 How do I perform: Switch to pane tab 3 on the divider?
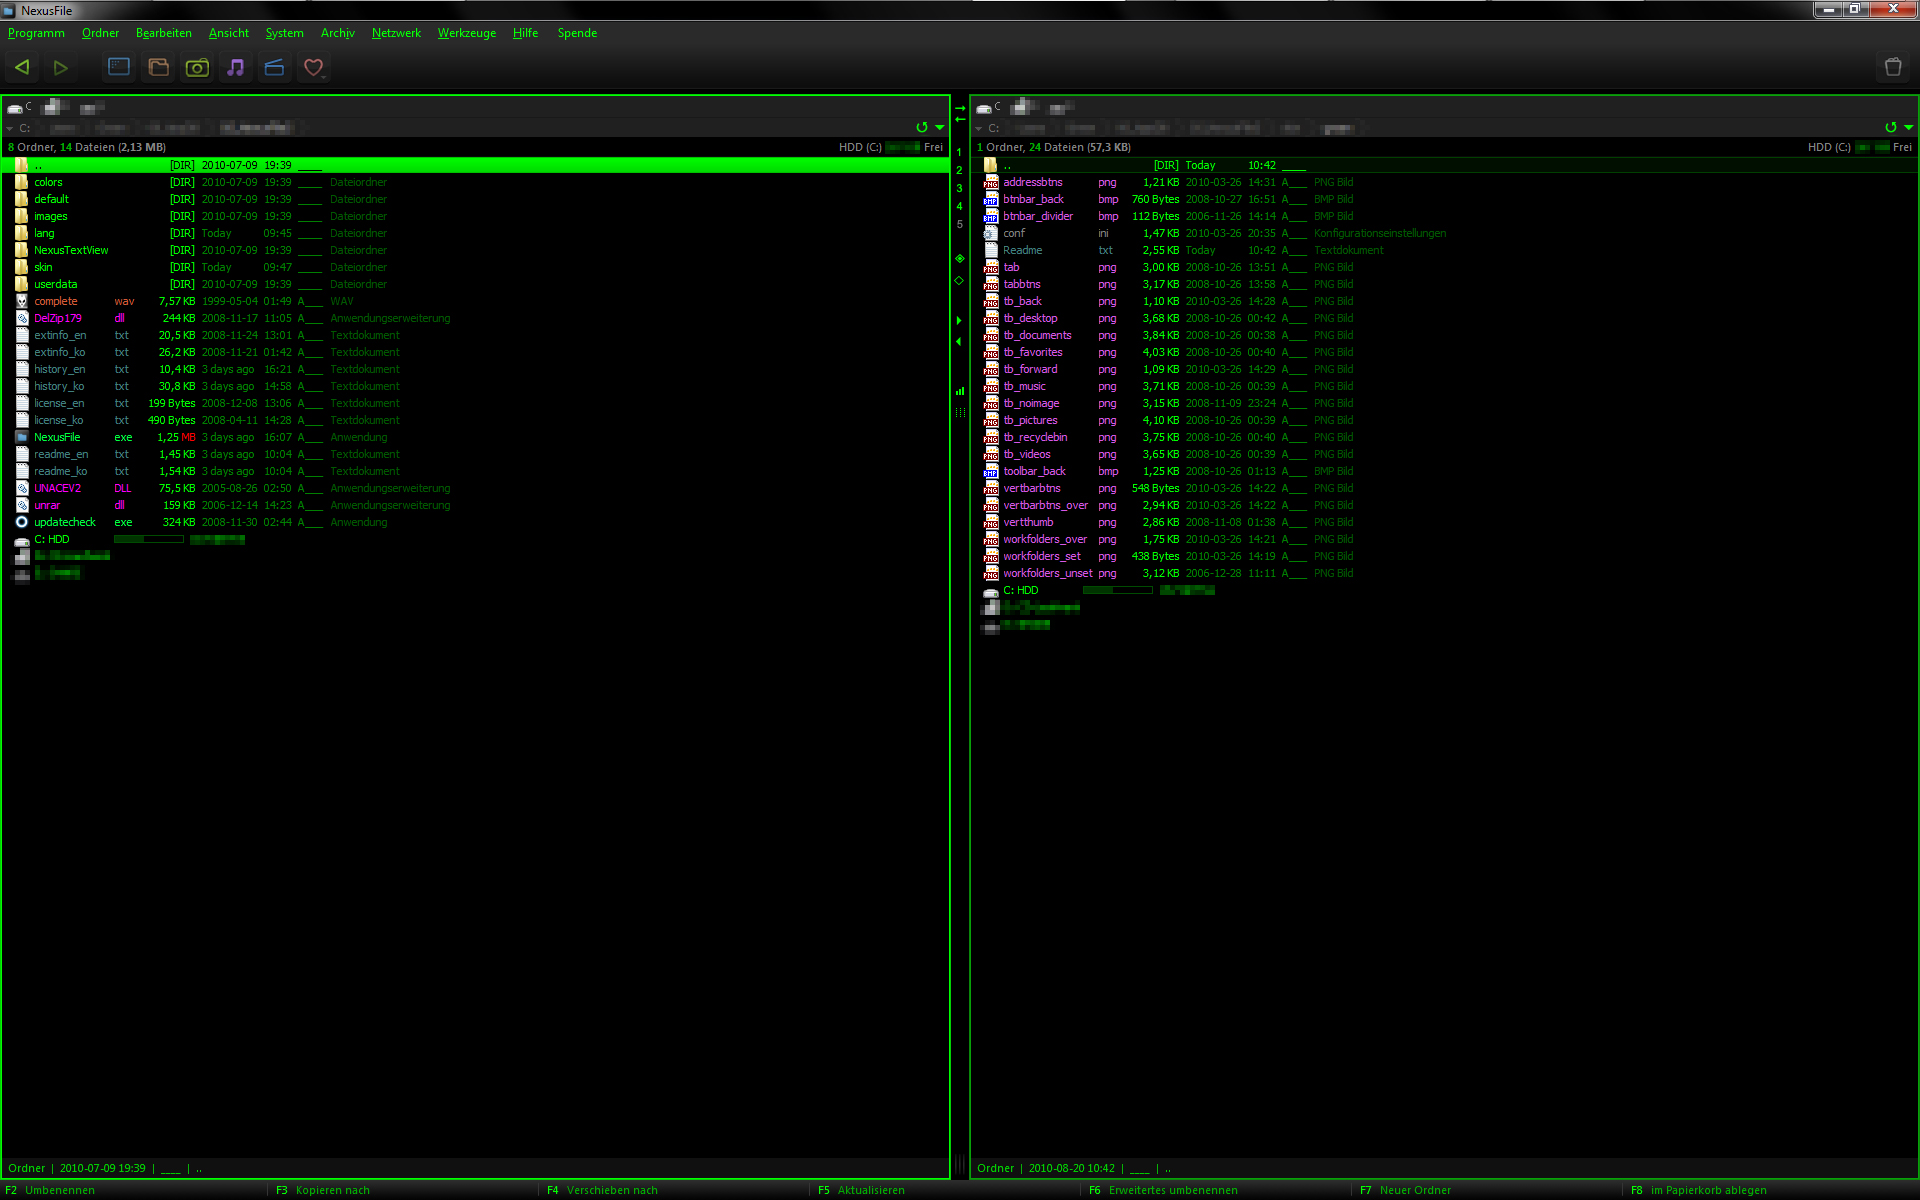pos(959,187)
